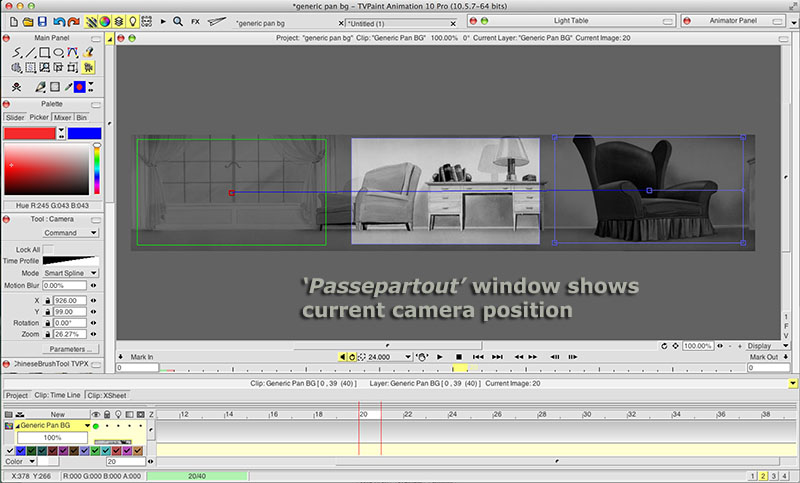Click the stick-figure icon in Main Panel

click(x=16, y=87)
